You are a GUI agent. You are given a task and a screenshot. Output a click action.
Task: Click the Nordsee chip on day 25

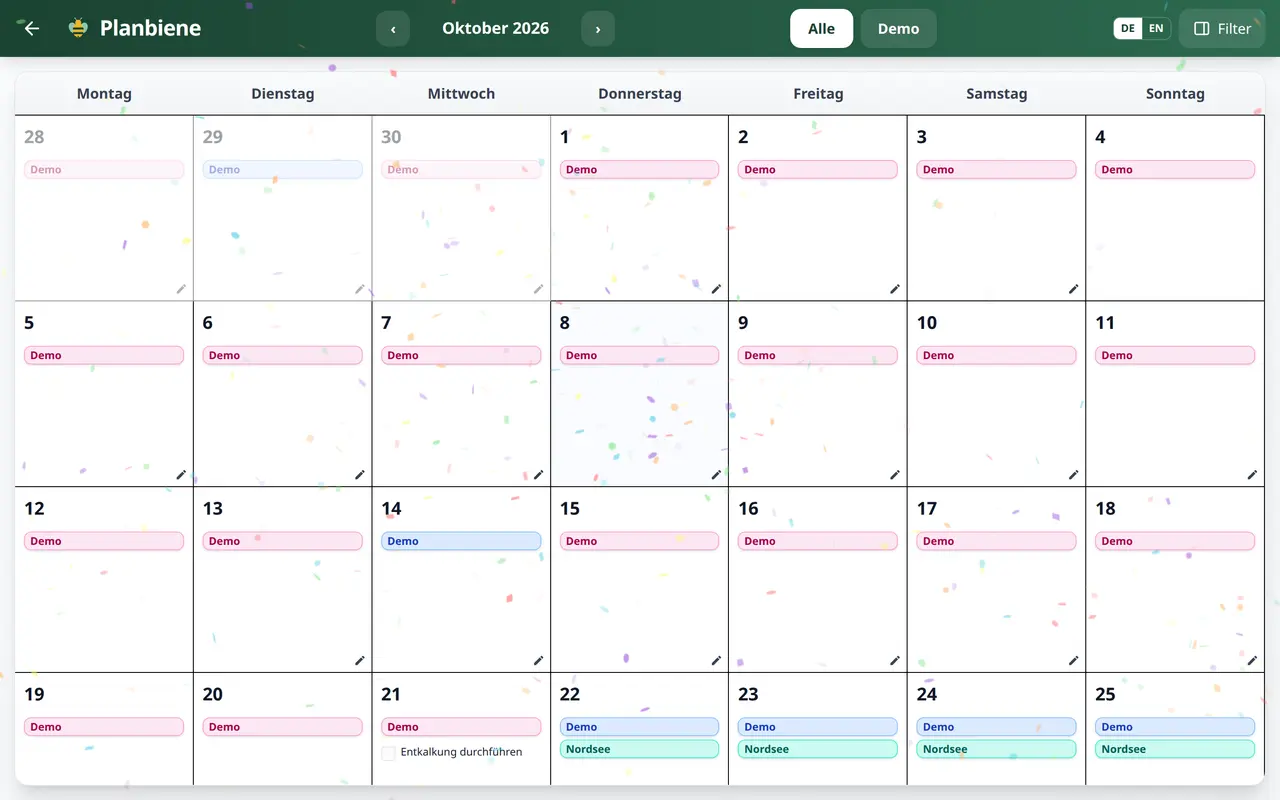[x=1175, y=749]
